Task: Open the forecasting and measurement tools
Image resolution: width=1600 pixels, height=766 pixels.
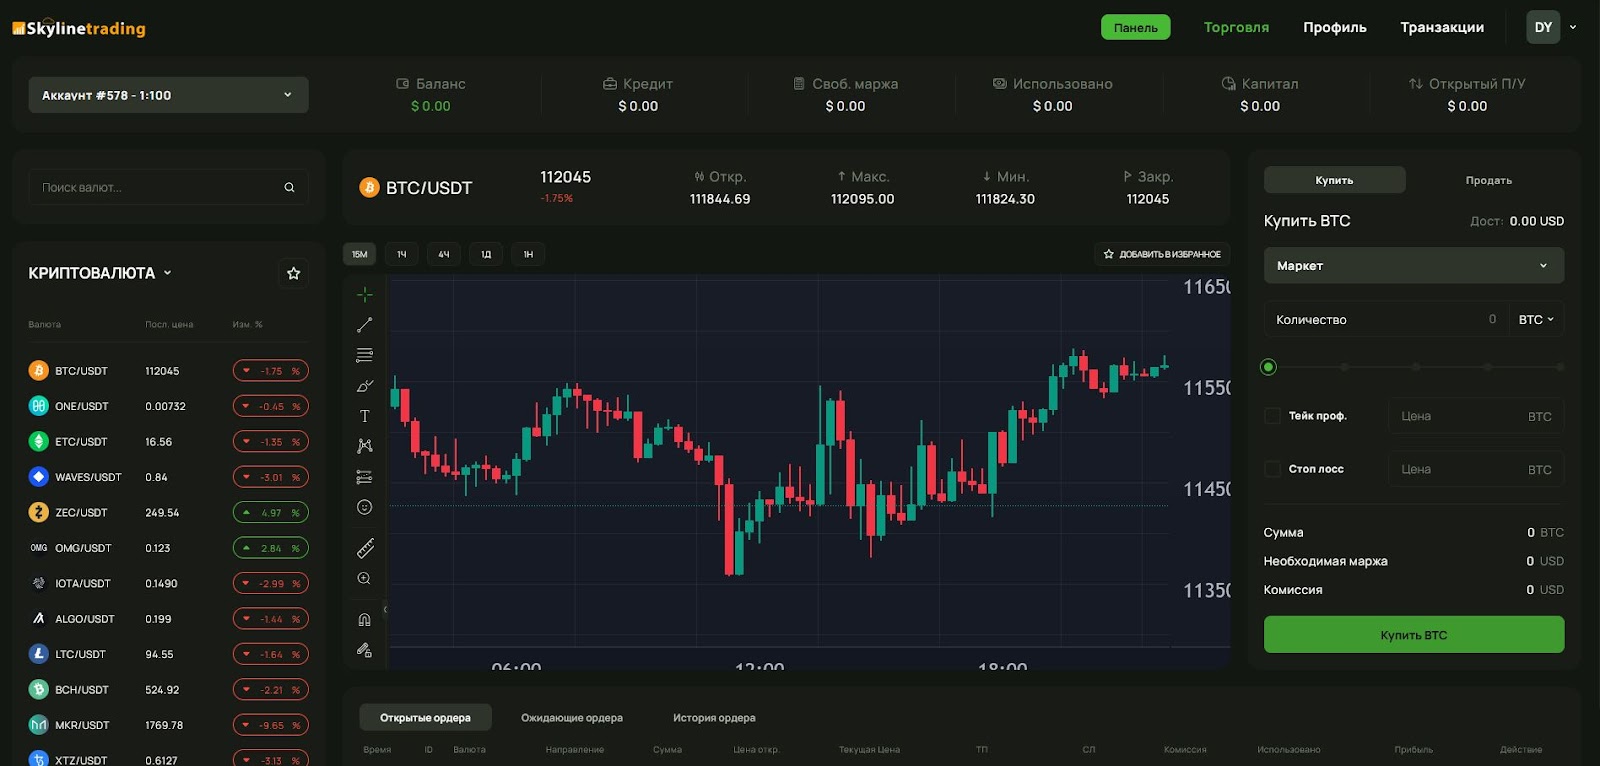Action: 364,477
